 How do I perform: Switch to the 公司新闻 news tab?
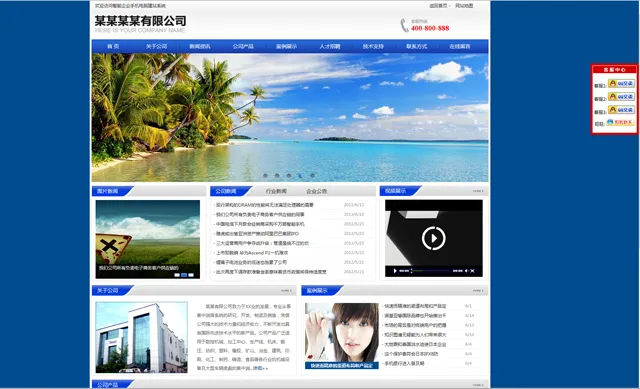(226, 191)
